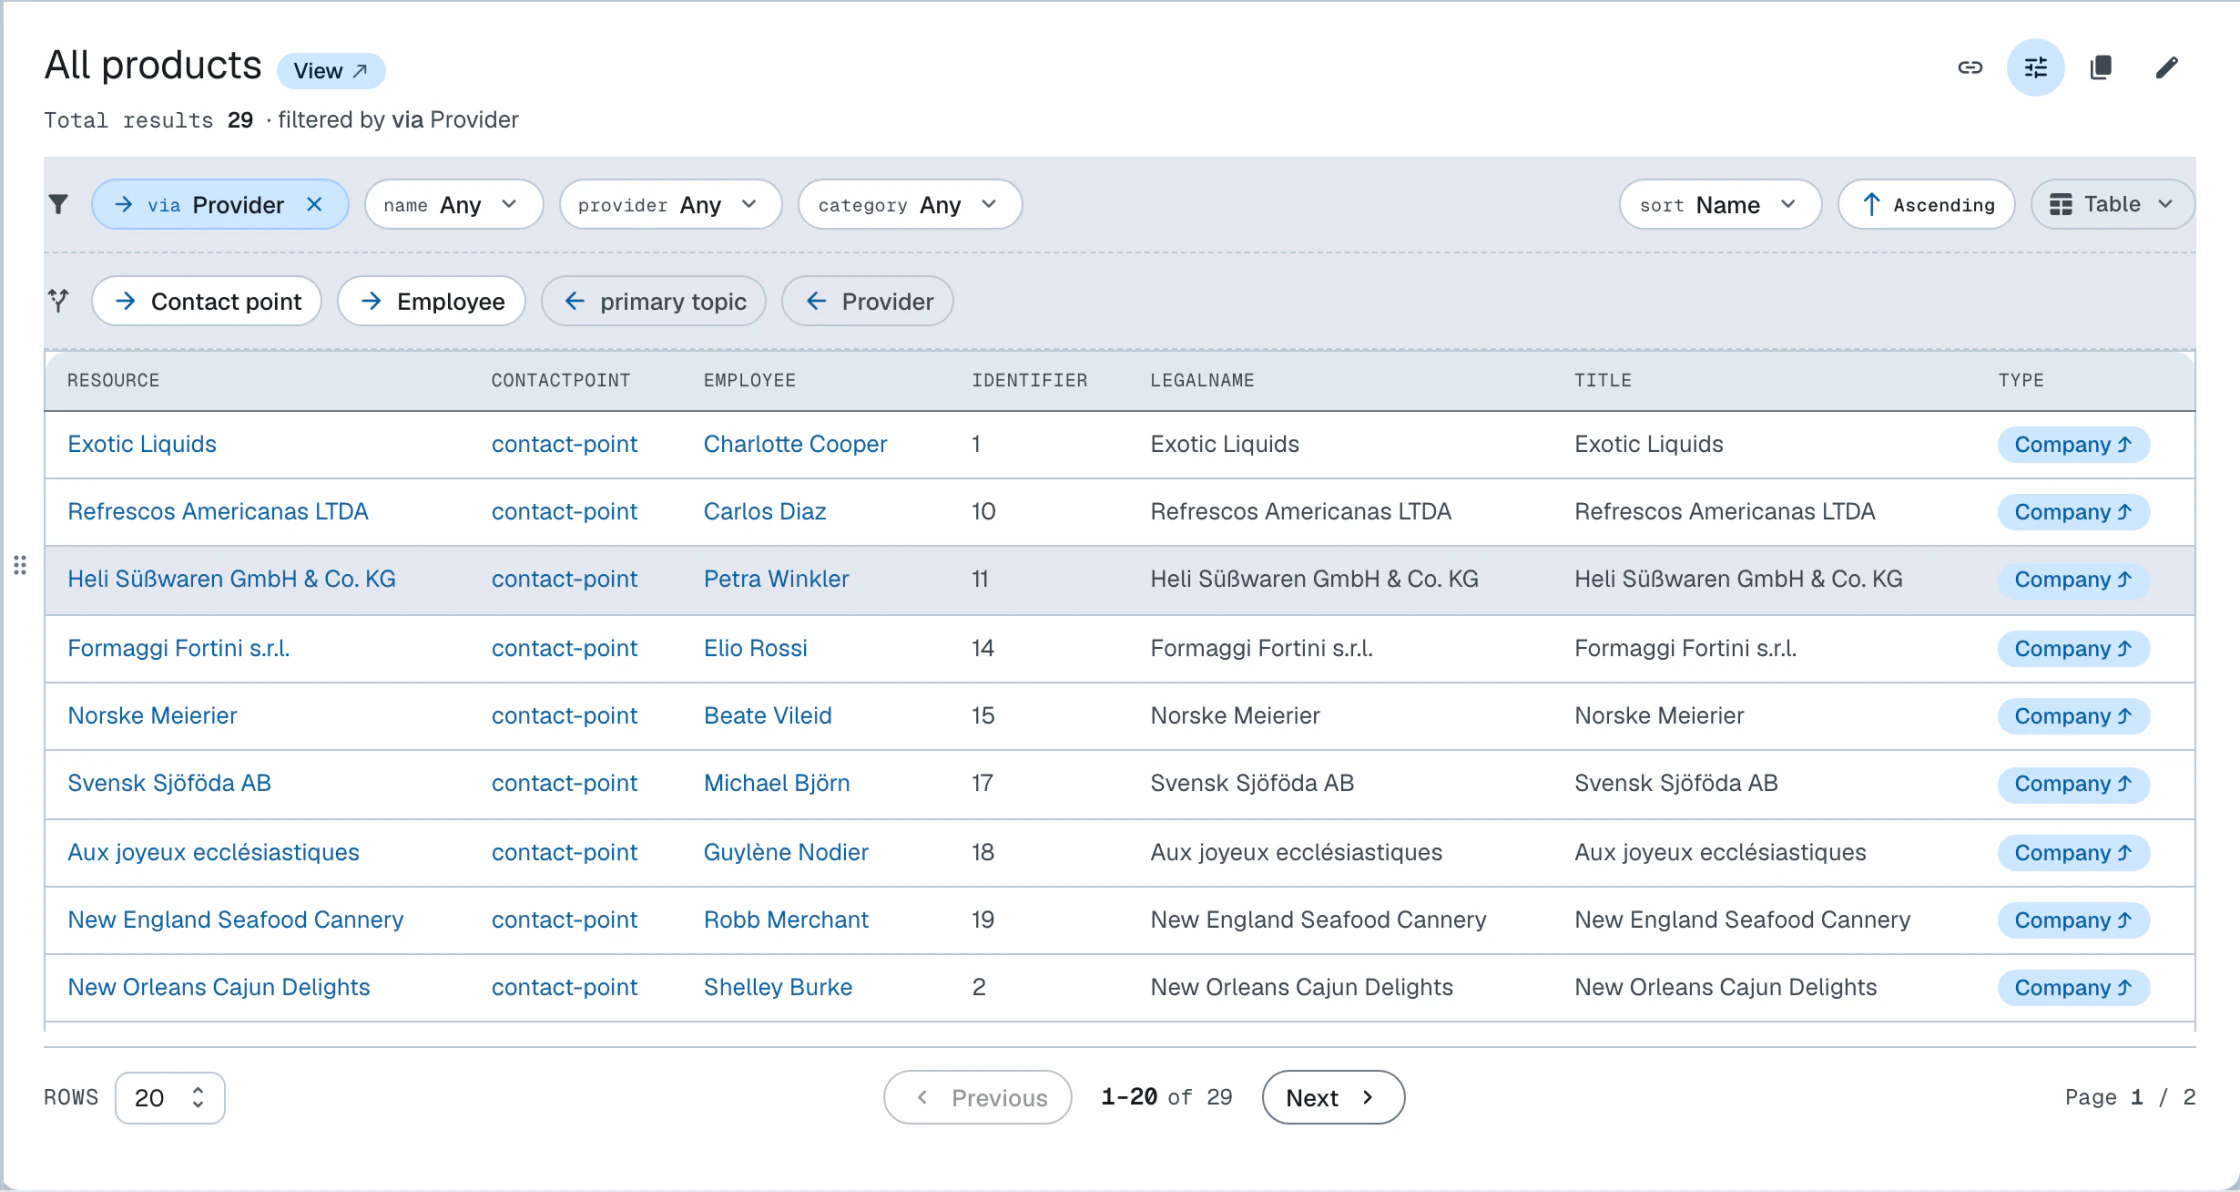Remove the via Provider filter chip
The width and height of the screenshot is (2240, 1192).
[x=314, y=204]
